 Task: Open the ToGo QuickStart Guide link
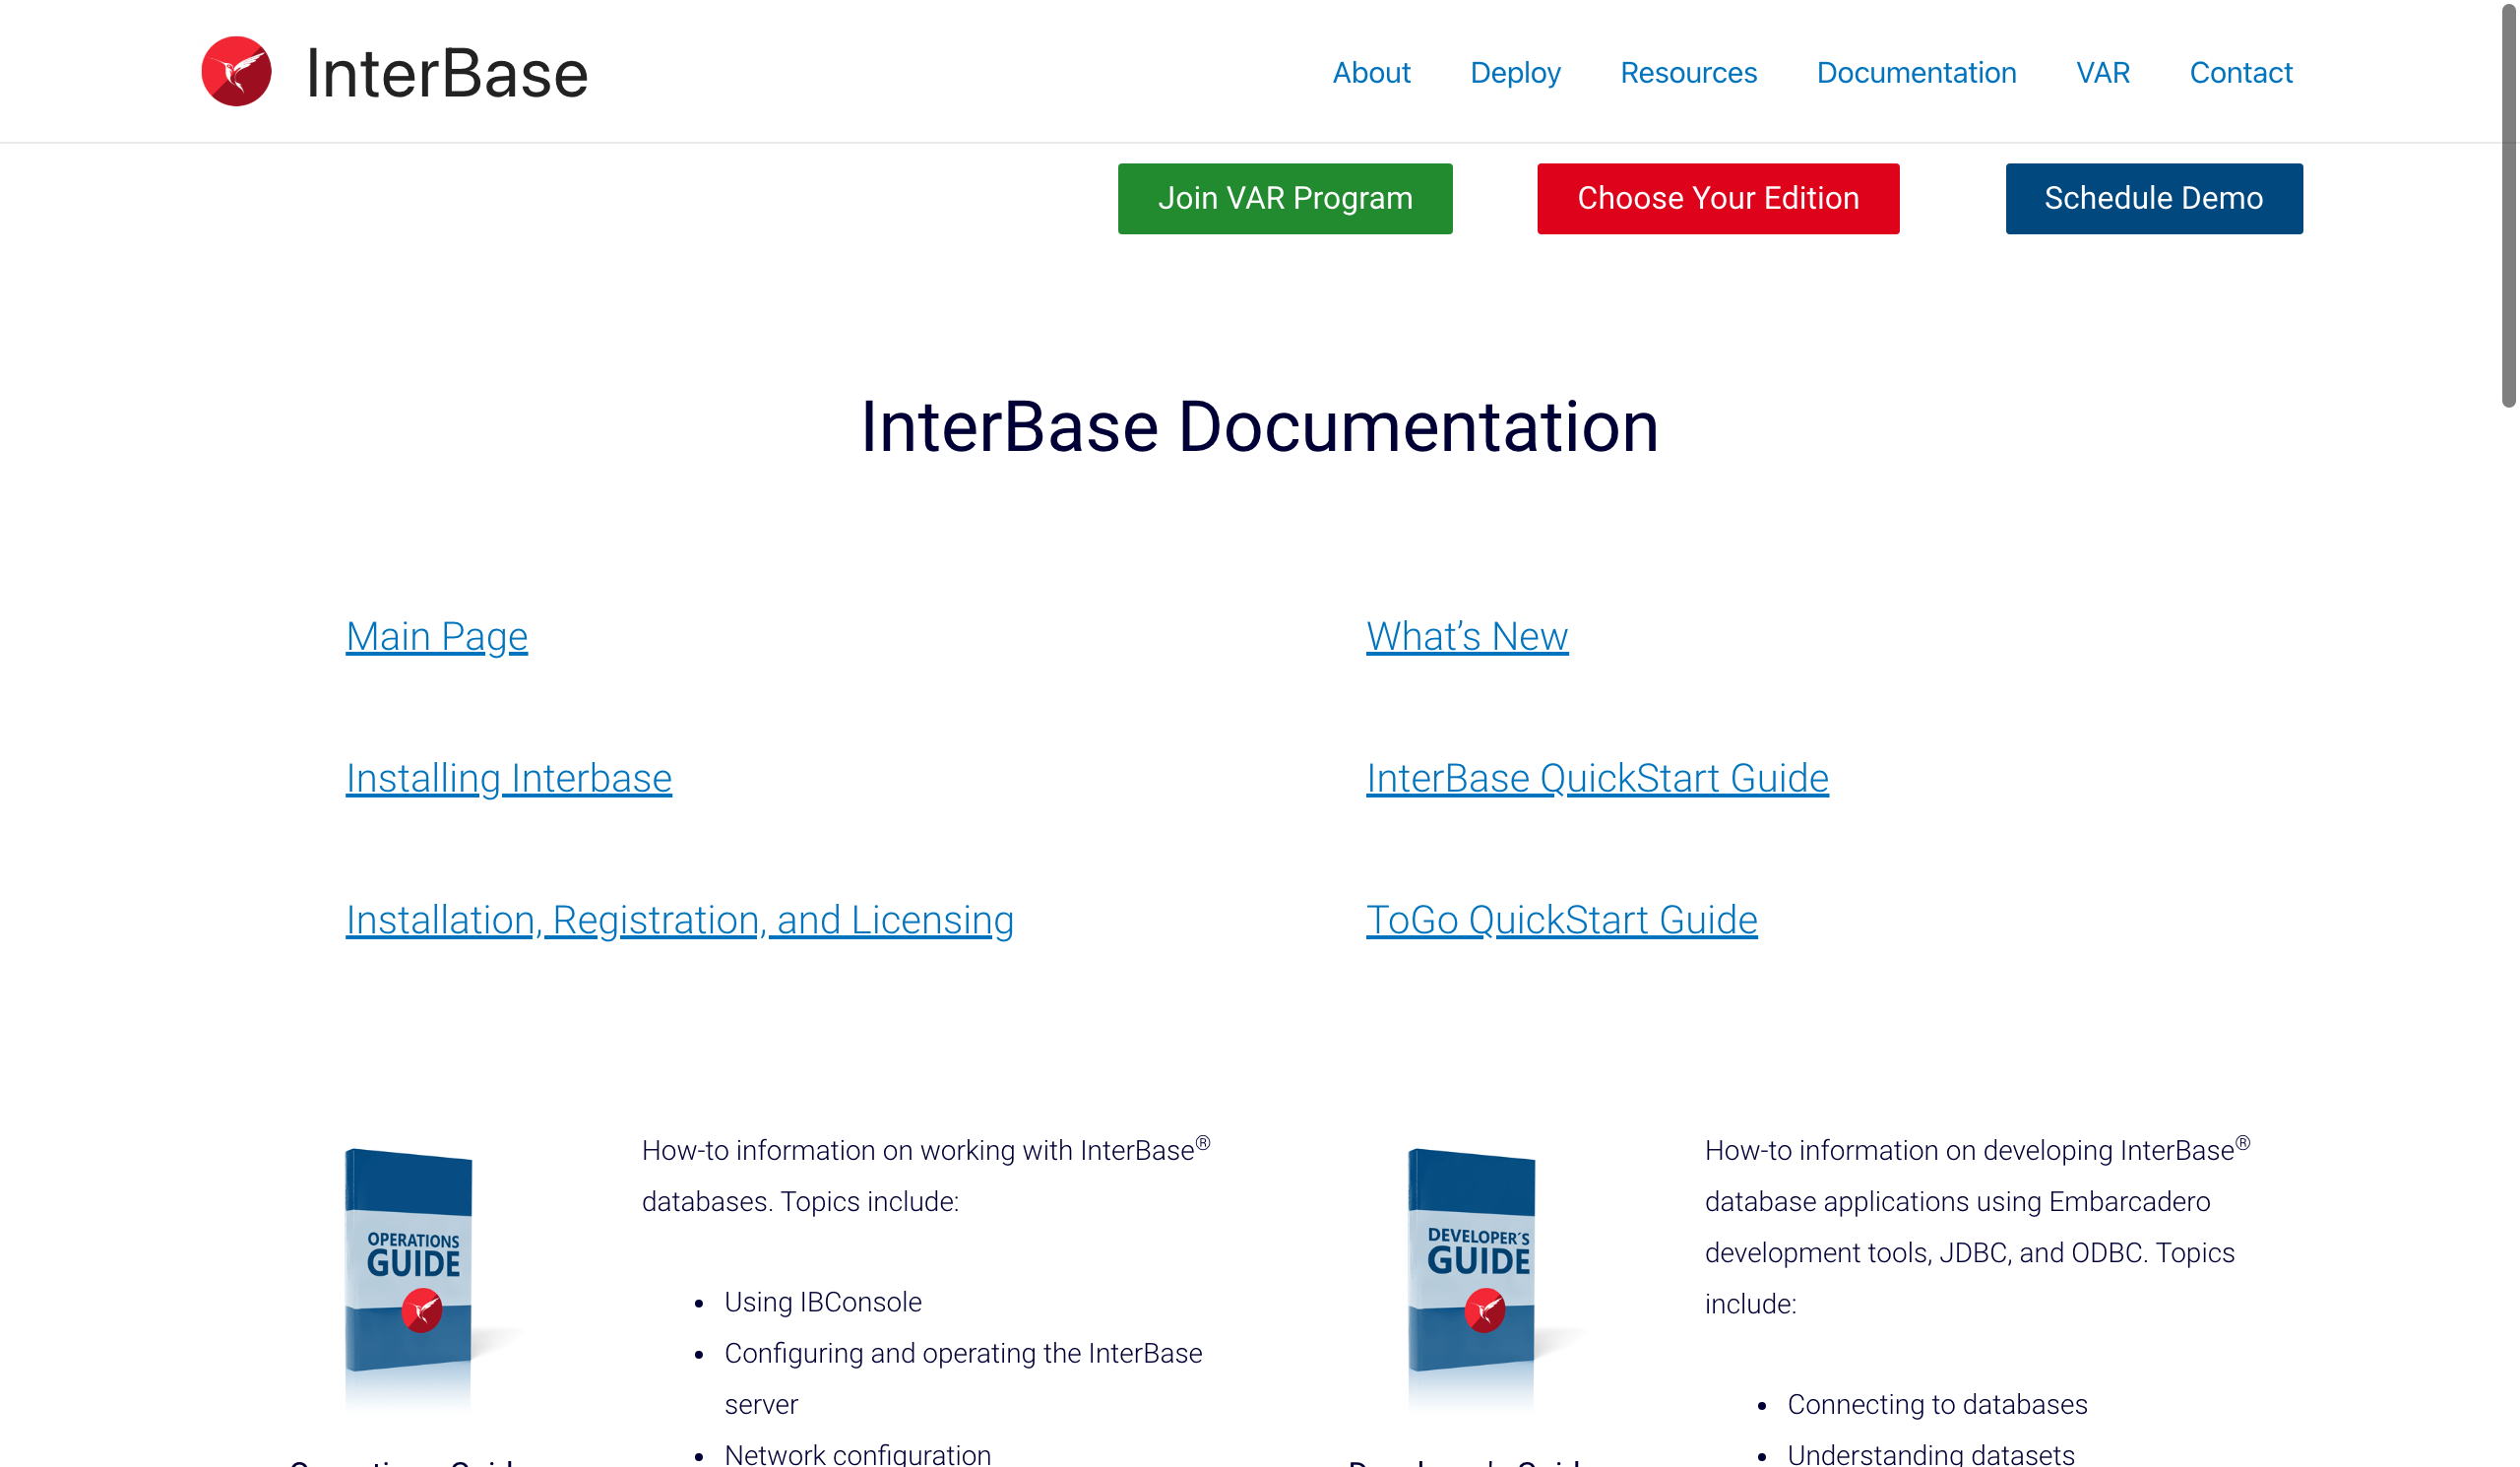[x=1560, y=920]
